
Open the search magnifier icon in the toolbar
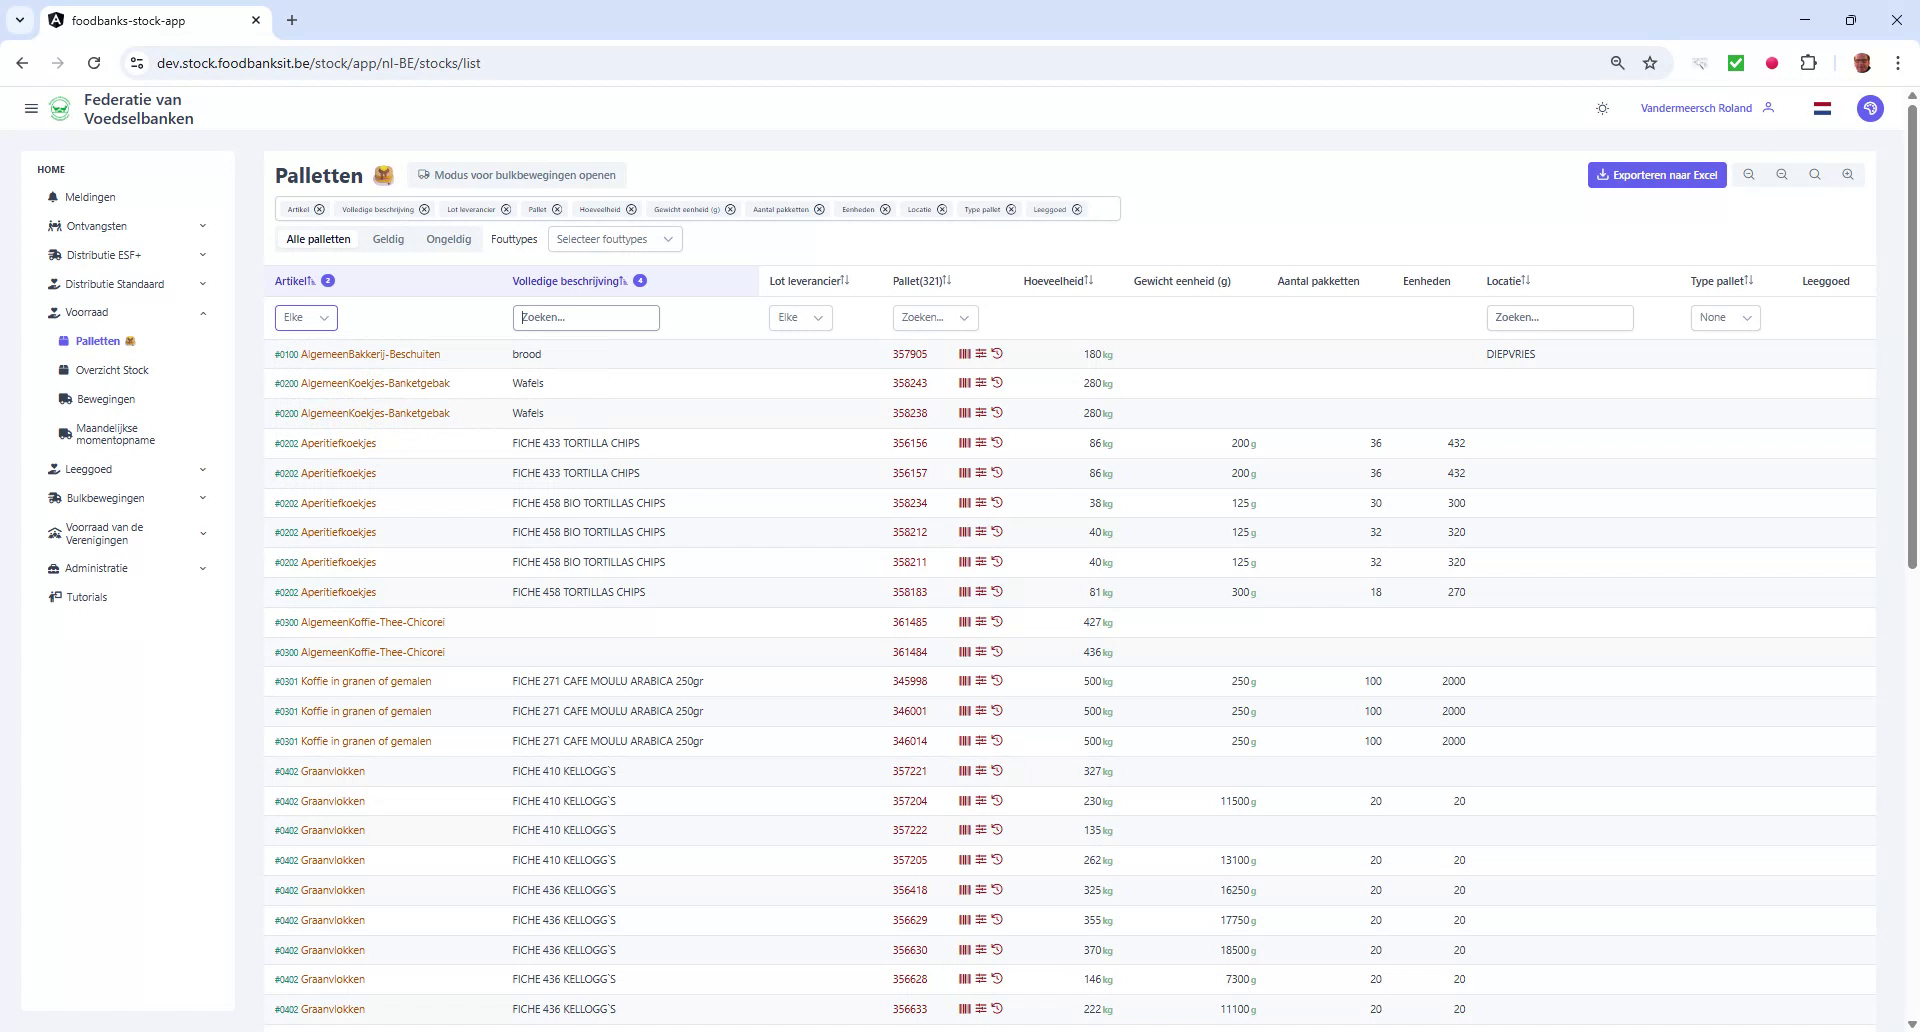1814,174
